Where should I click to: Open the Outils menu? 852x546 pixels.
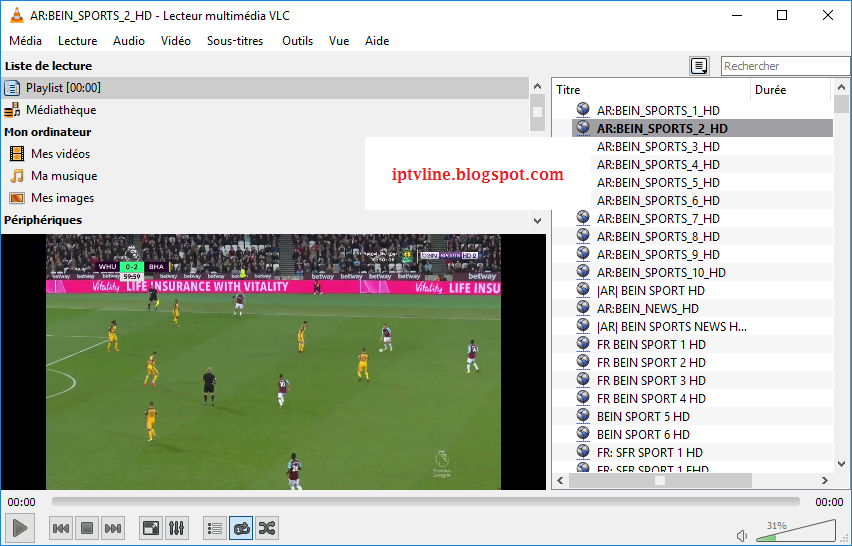297,41
